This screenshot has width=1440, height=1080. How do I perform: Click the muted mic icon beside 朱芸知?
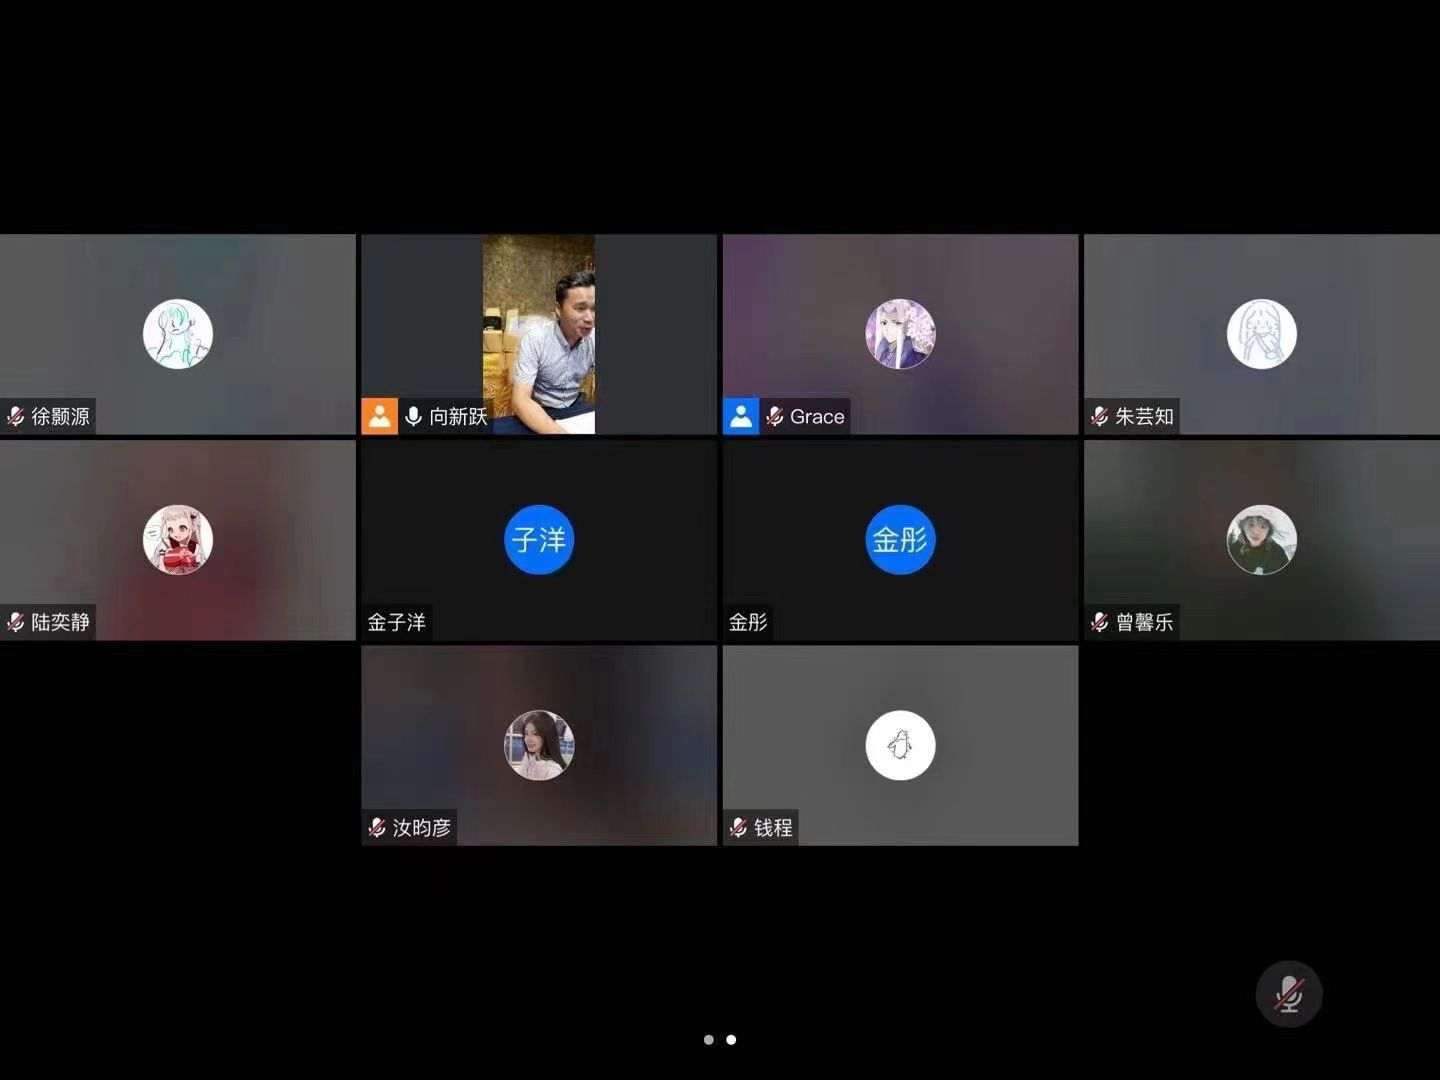click(x=1100, y=417)
